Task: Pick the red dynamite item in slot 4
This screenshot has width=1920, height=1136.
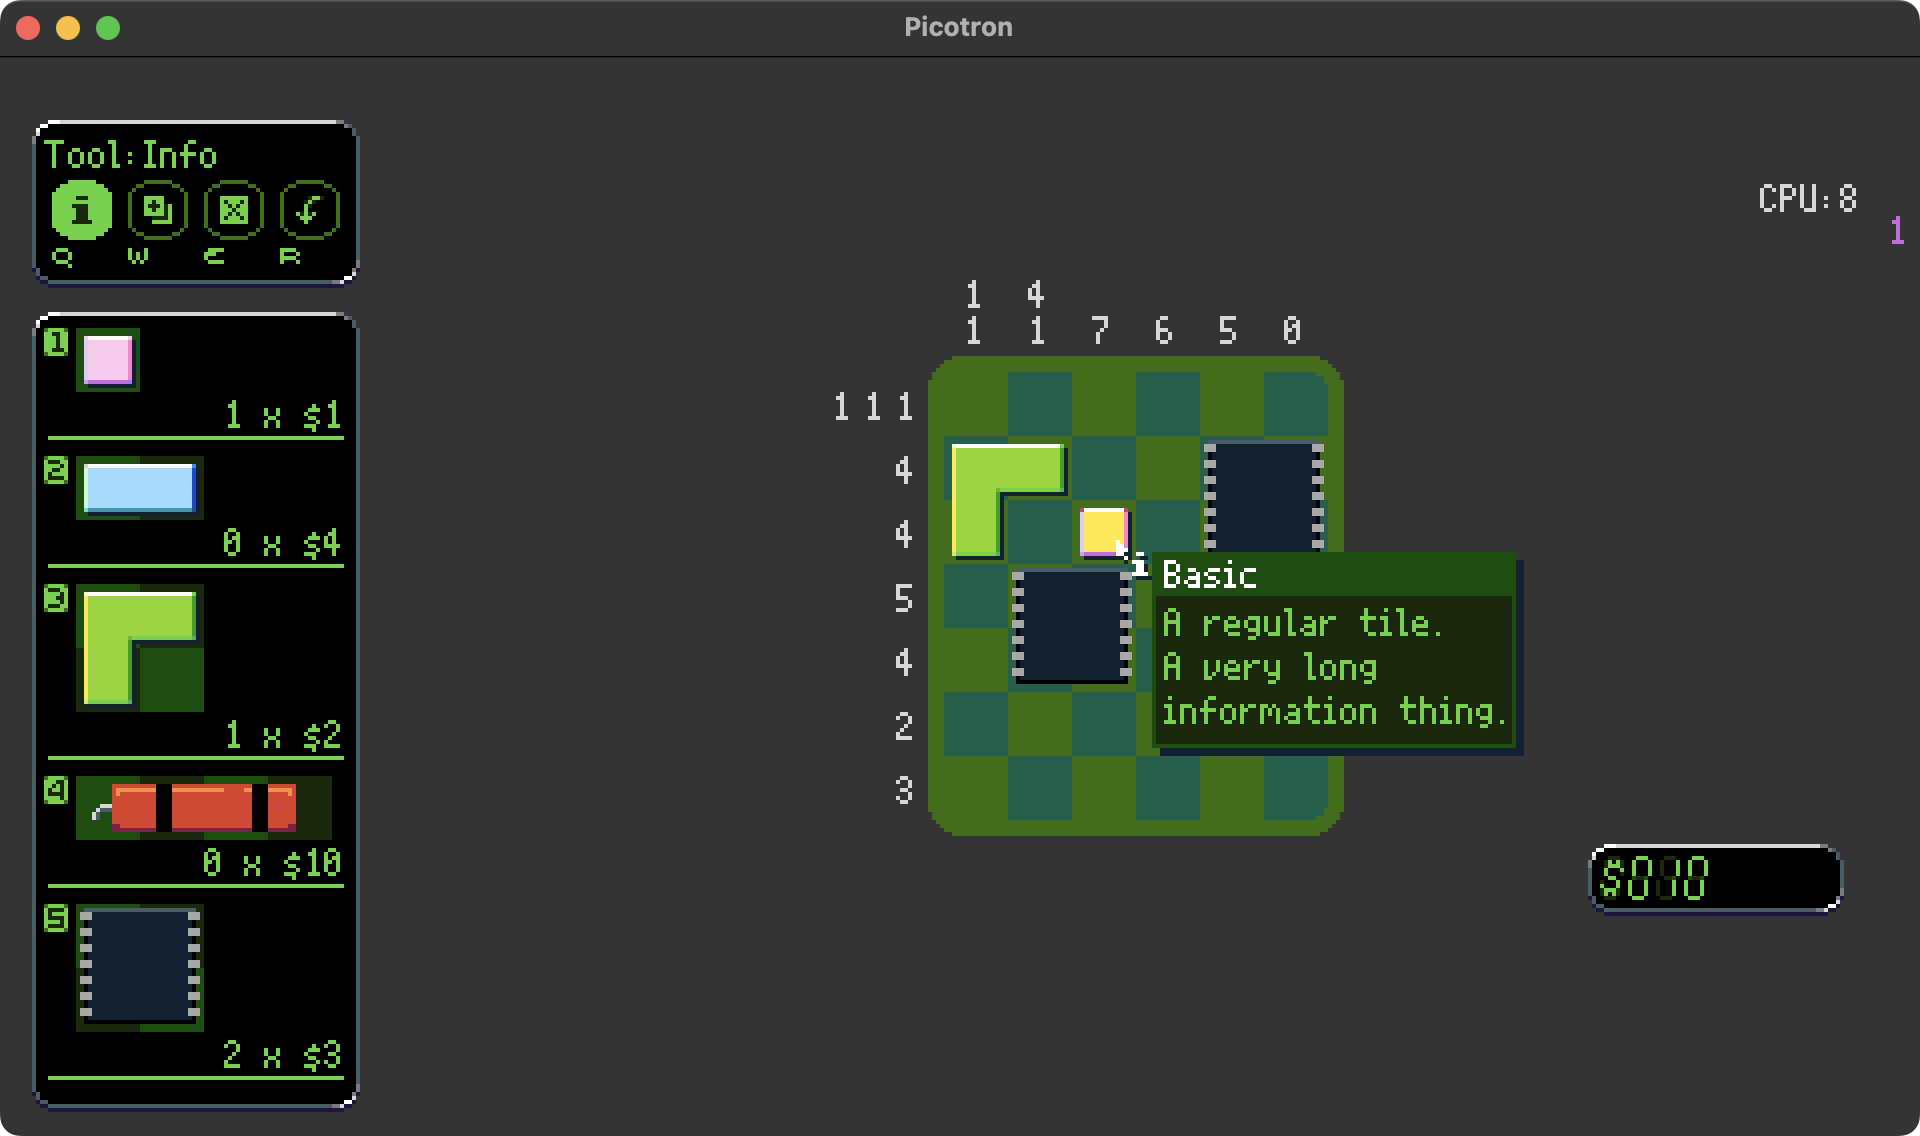Action: [204, 808]
